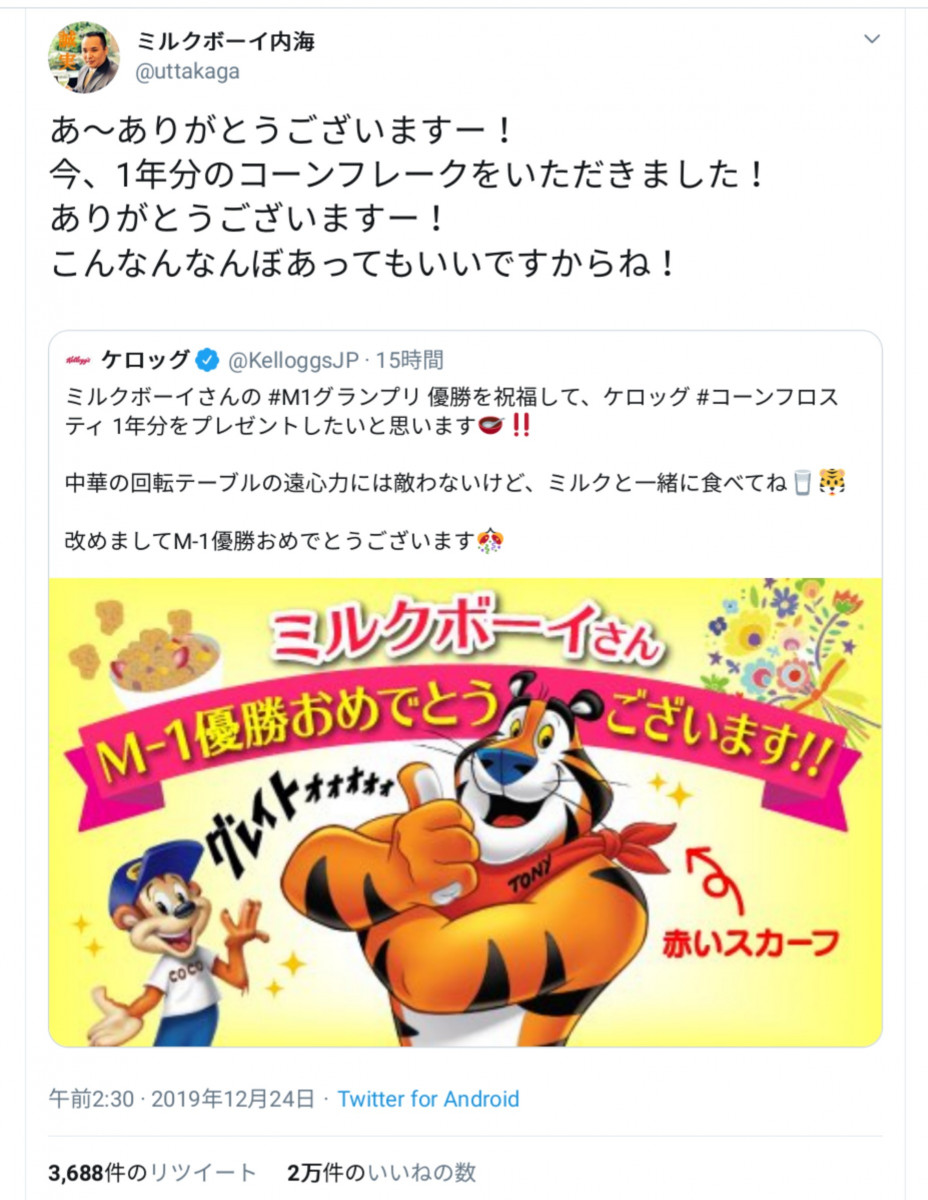Screen dimensions: 928x1200
Task: Open the tweet options chevron menu
Action: 872,40
